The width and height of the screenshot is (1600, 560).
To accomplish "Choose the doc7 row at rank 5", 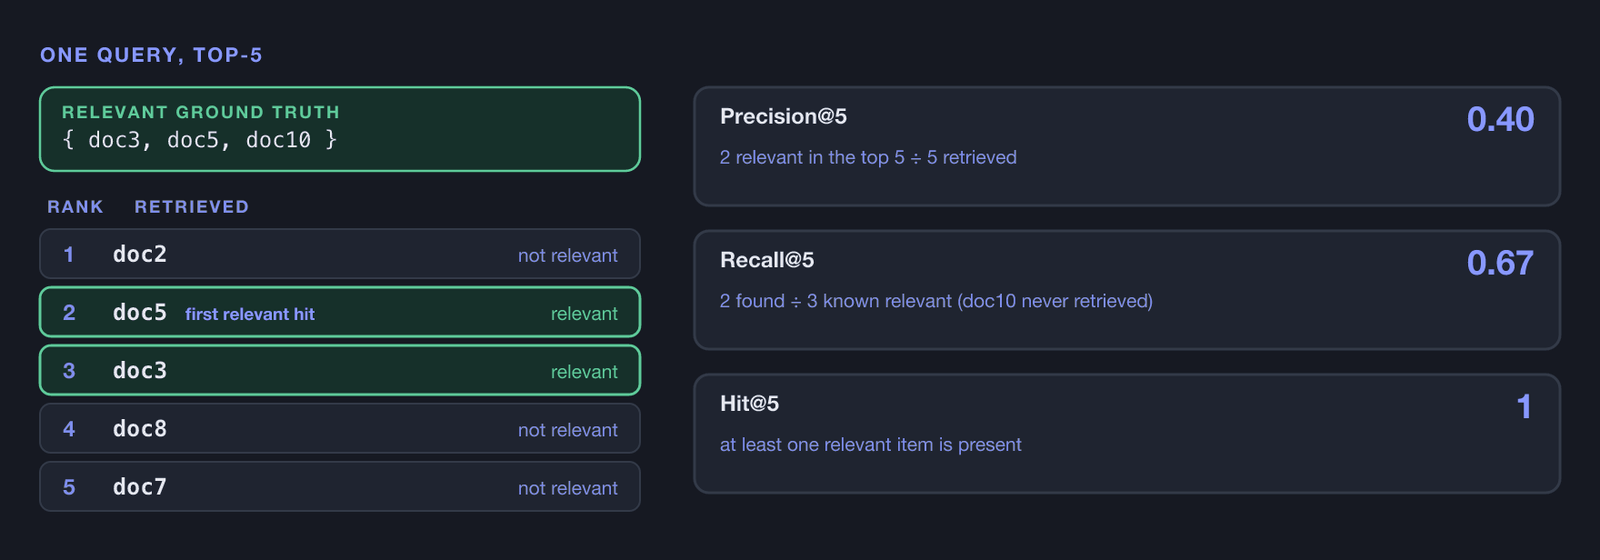I will coord(340,486).
